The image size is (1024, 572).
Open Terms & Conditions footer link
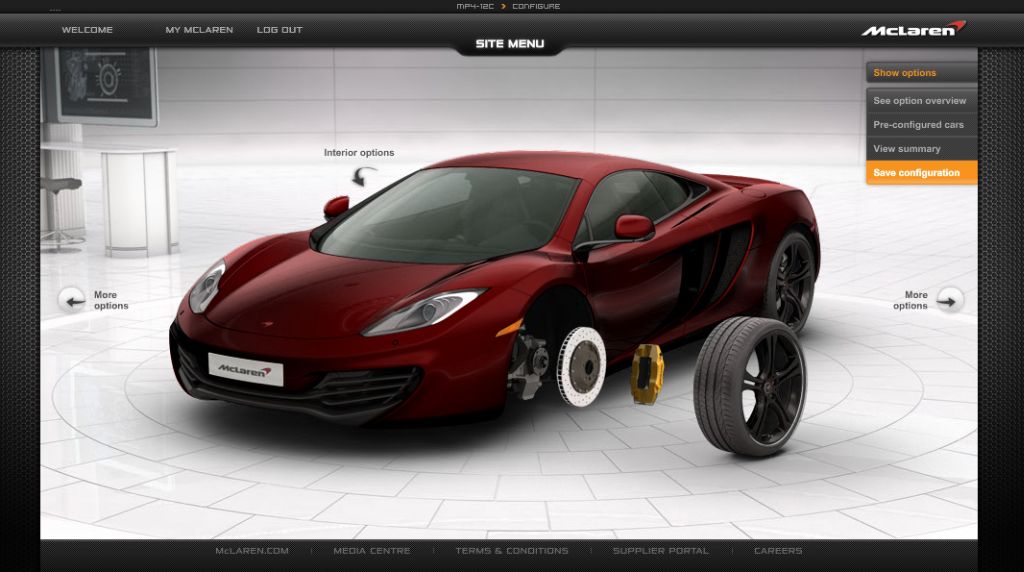tap(511, 551)
